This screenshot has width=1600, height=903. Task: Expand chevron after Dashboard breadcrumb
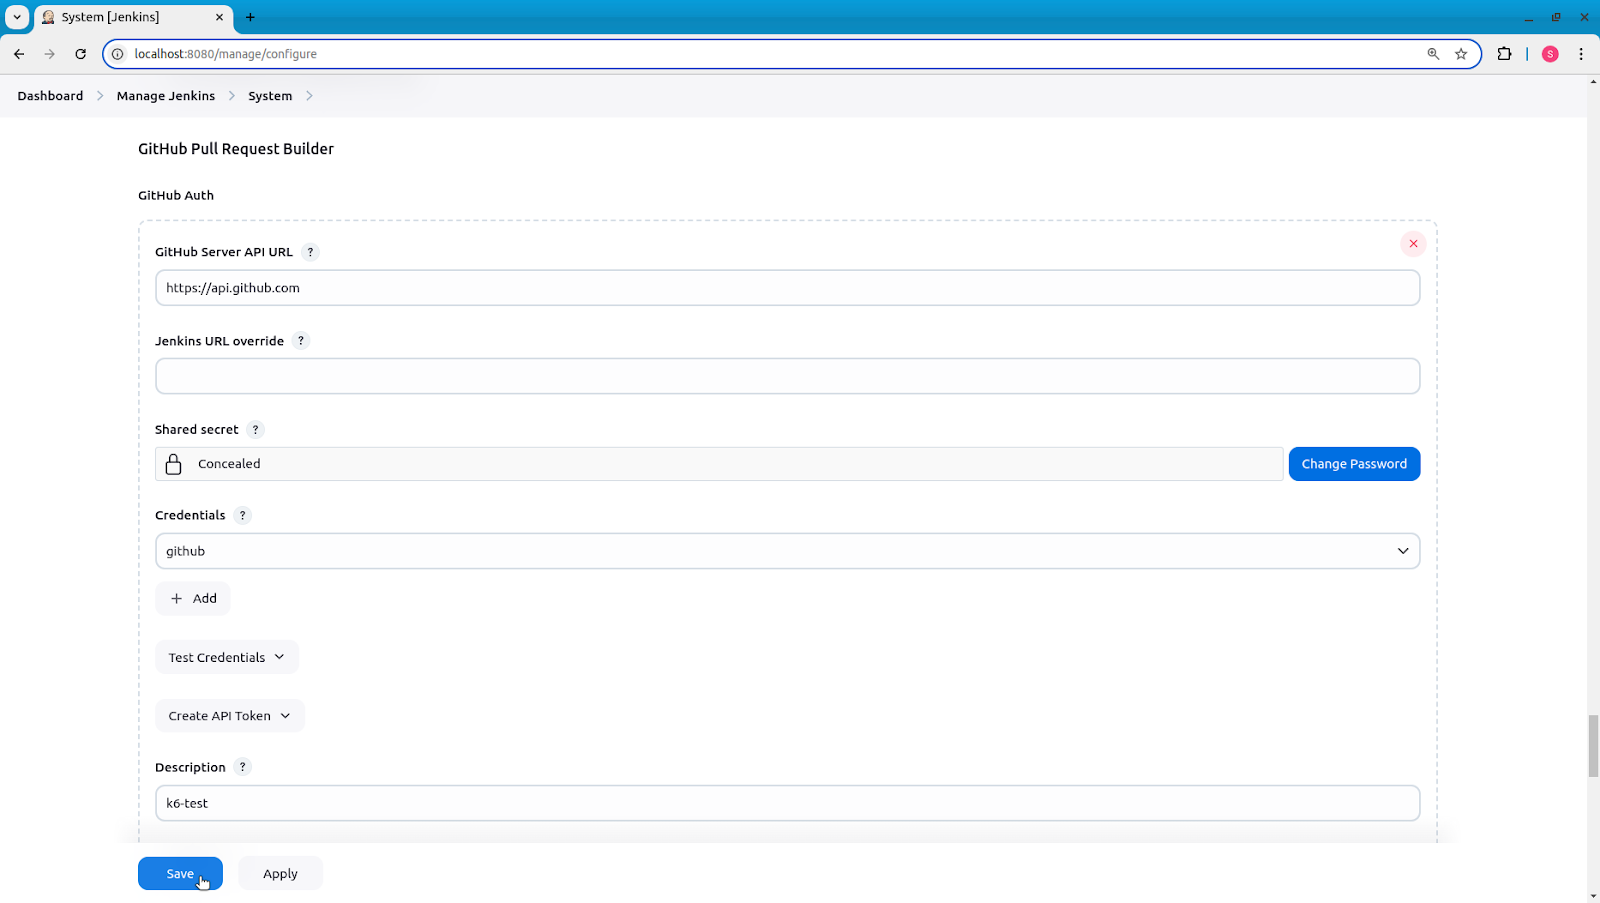pyautogui.click(x=100, y=96)
